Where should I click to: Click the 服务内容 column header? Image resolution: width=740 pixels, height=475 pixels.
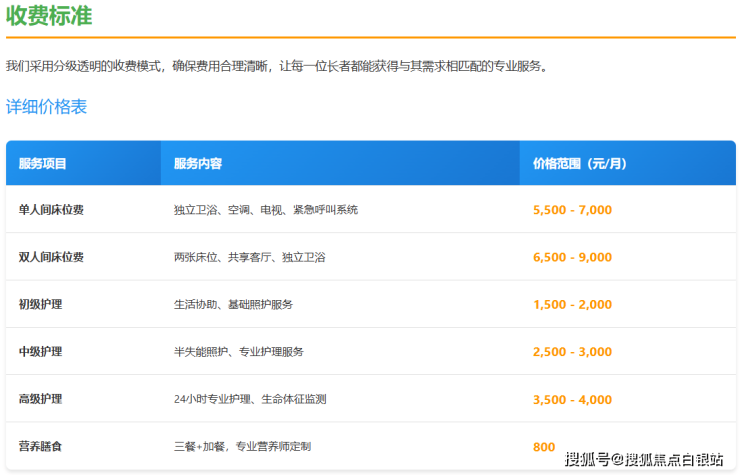pos(197,163)
